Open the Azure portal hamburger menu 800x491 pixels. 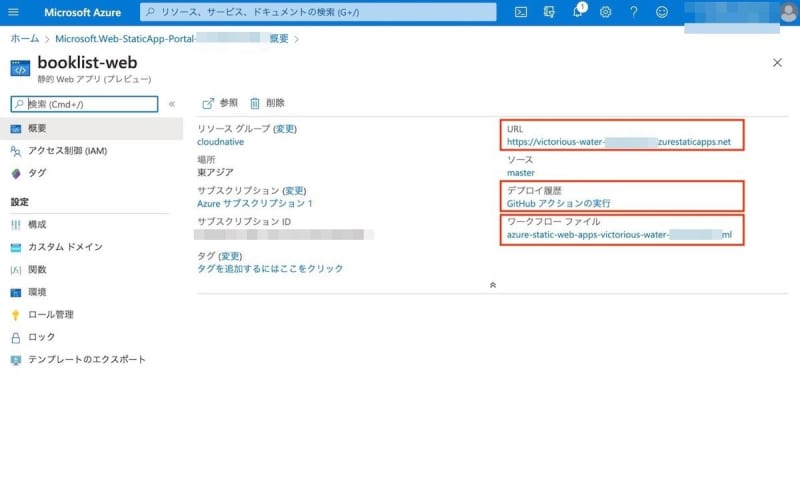coord(13,12)
